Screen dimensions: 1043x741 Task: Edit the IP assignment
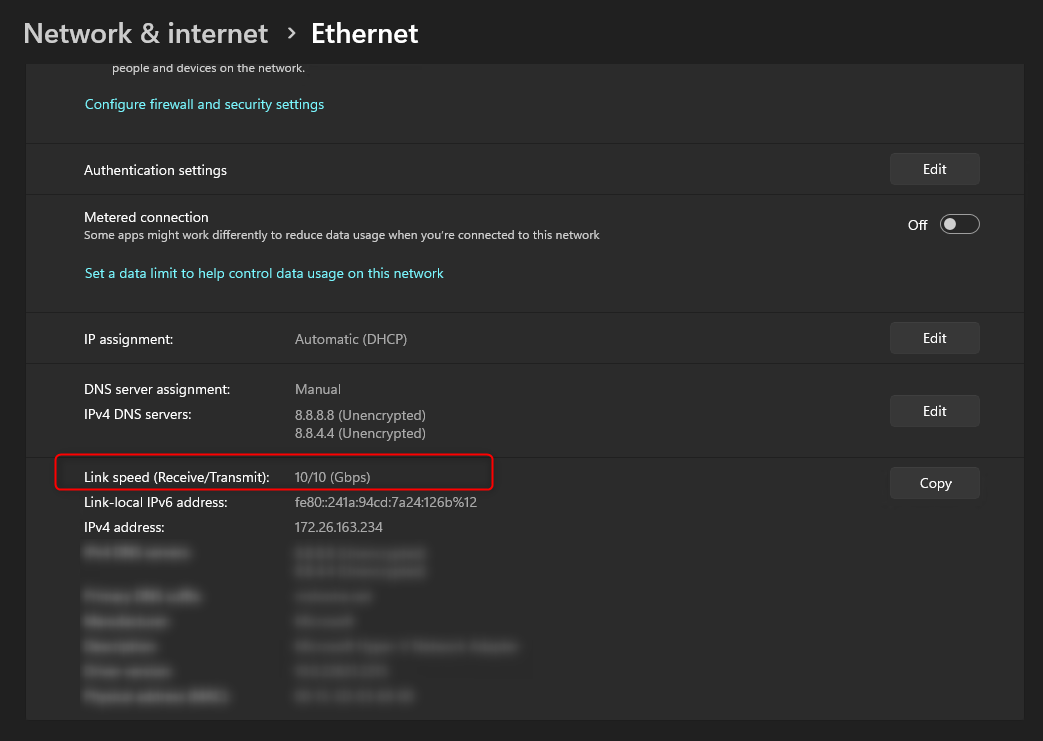935,338
